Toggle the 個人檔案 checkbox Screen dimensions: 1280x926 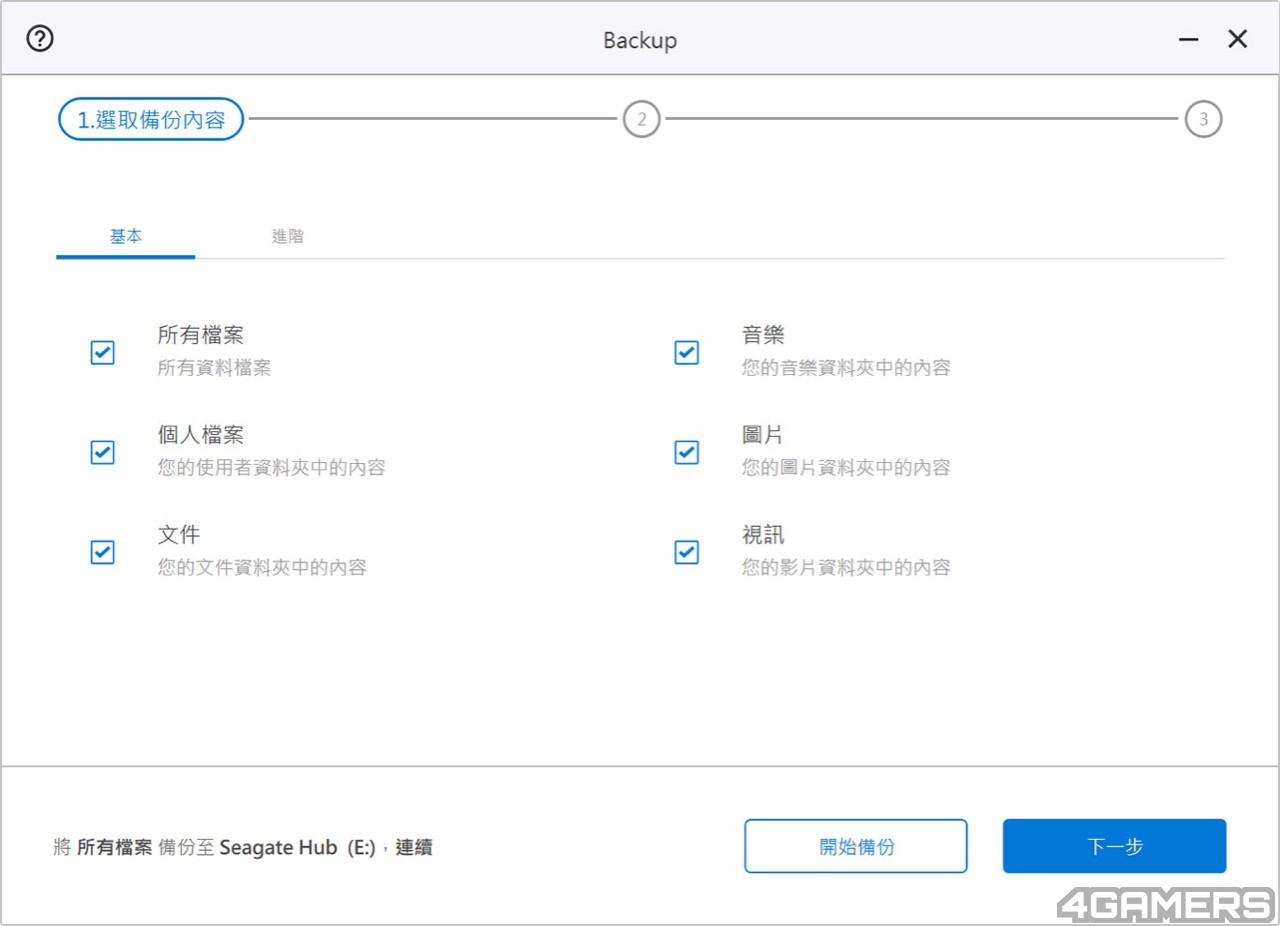pos(102,452)
